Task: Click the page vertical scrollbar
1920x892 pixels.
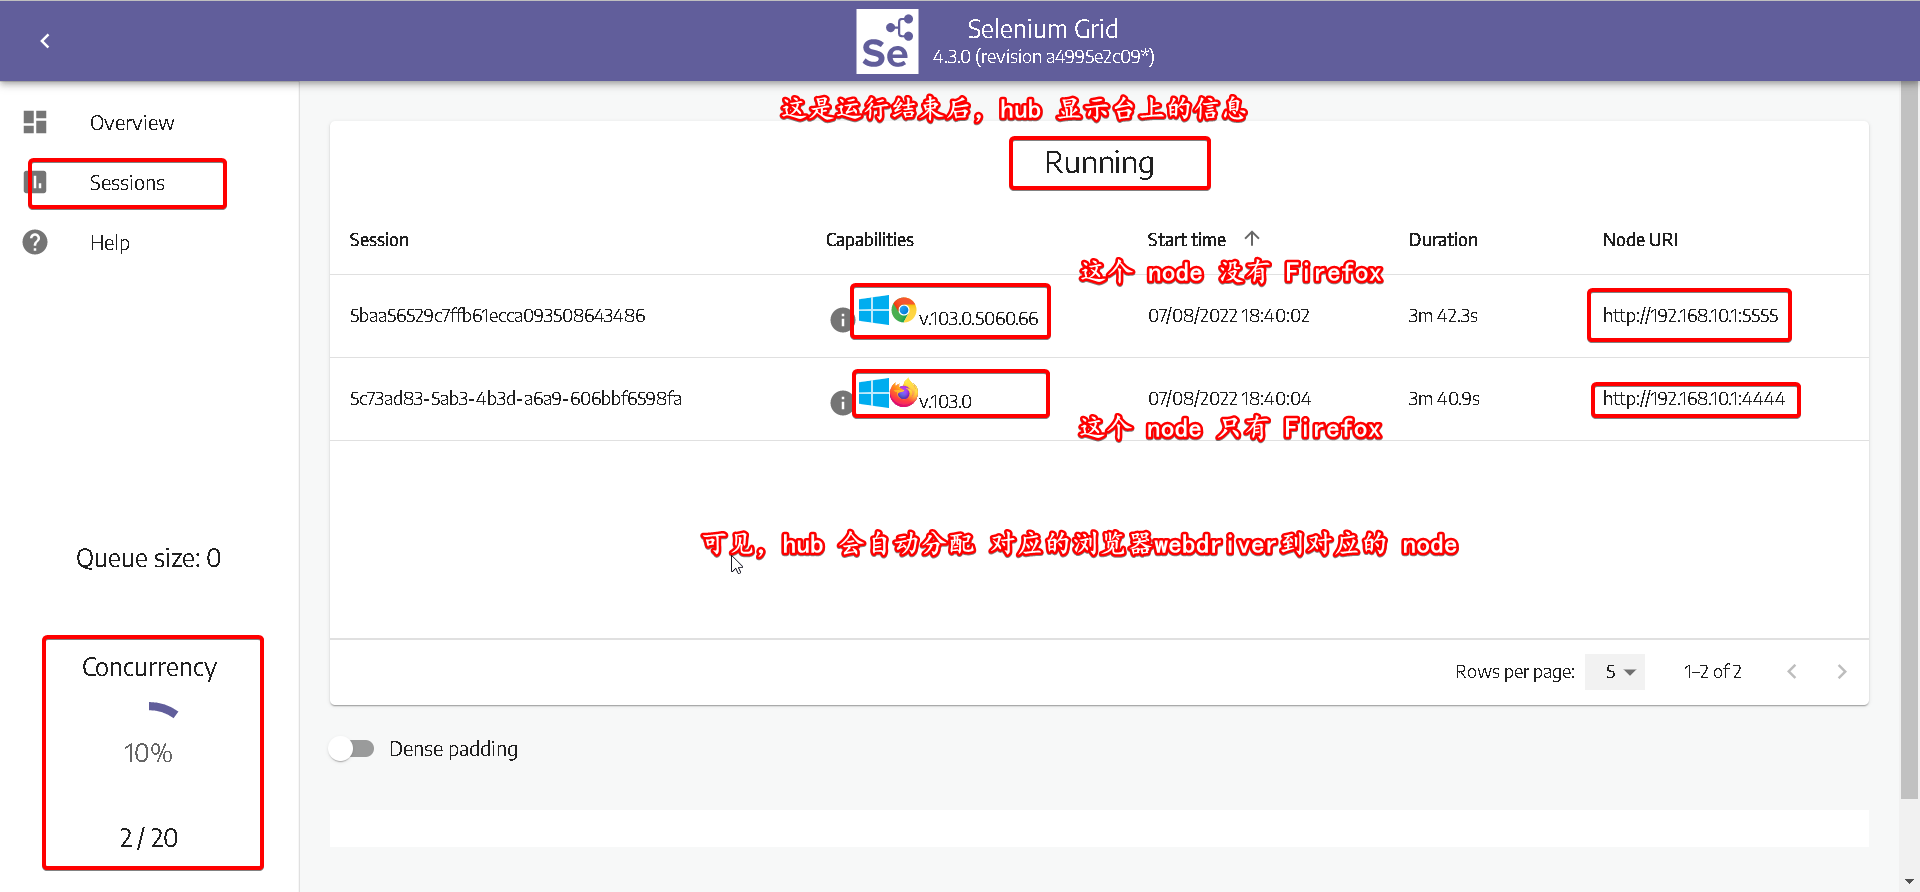Action: (1910, 440)
